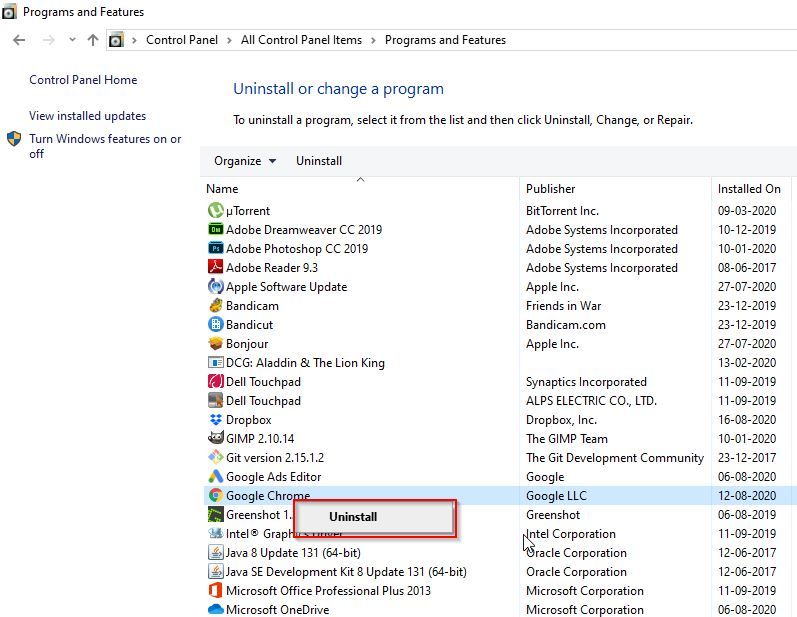This screenshot has width=797, height=617.
Task: Click the Bandicam program icon
Action: point(216,305)
